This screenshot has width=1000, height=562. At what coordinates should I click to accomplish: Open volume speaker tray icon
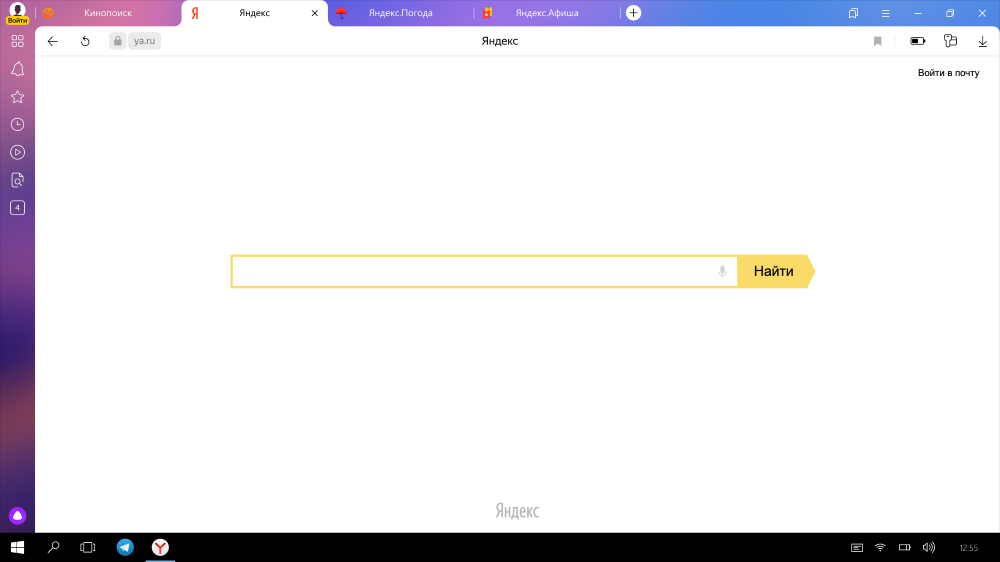[x=929, y=547]
